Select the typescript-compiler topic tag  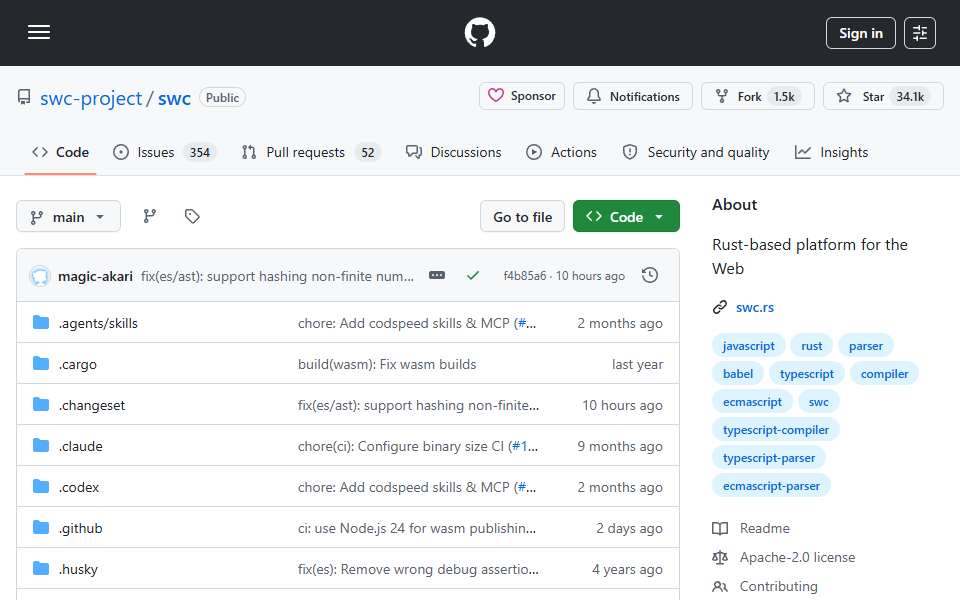pos(776,430)
